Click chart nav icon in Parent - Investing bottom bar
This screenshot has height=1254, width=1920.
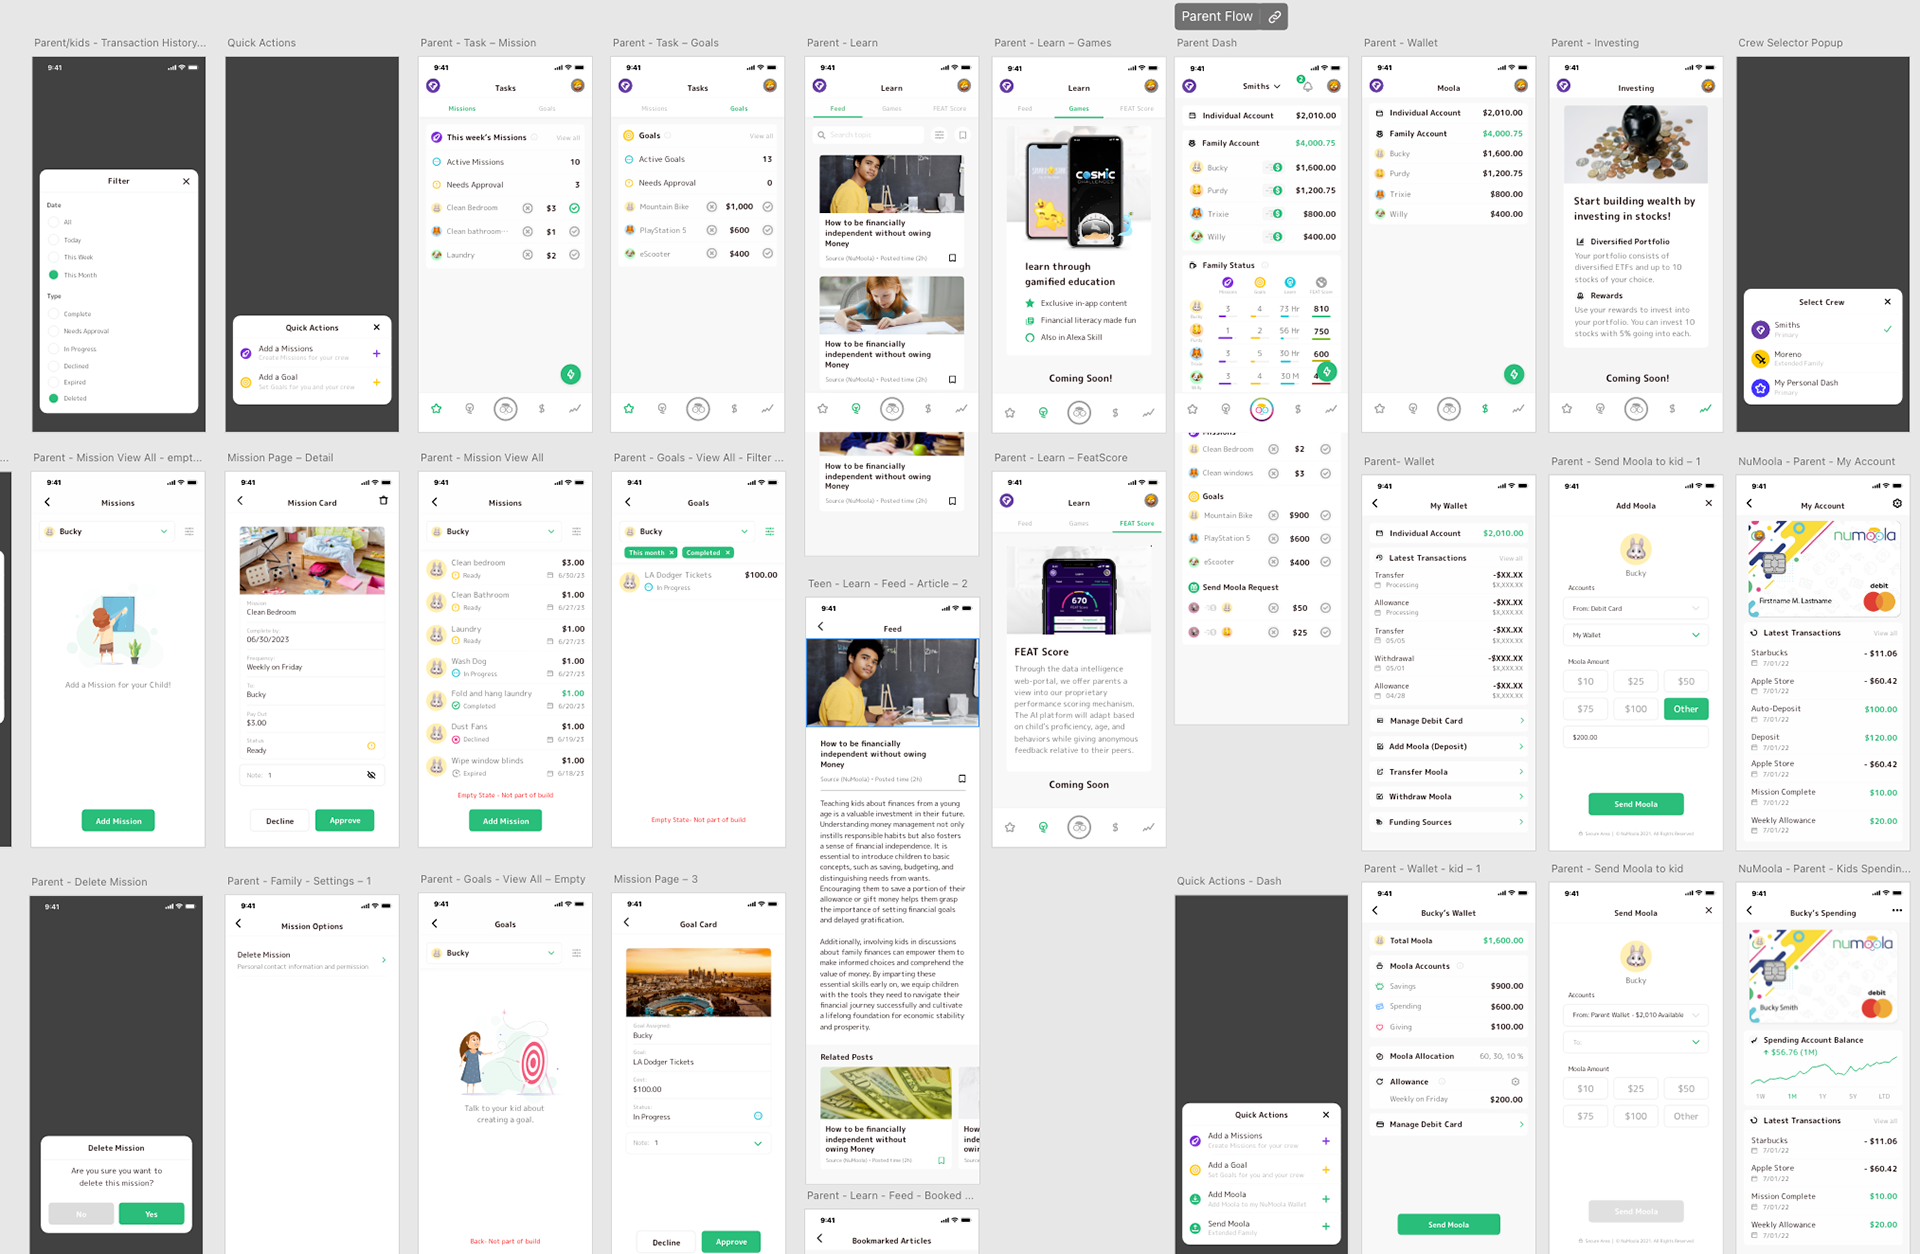[x=1705, y=408]
